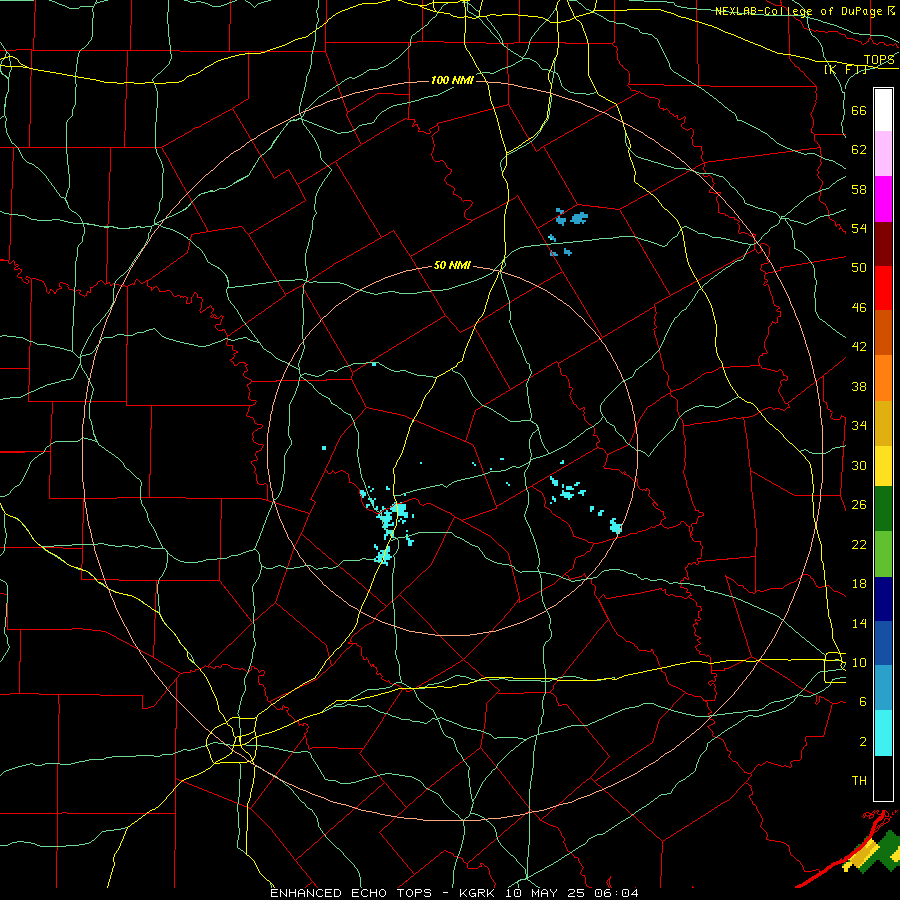The image size is (900, 900).
Task: Click the 66 legend value
Action: tap(859, 110)
